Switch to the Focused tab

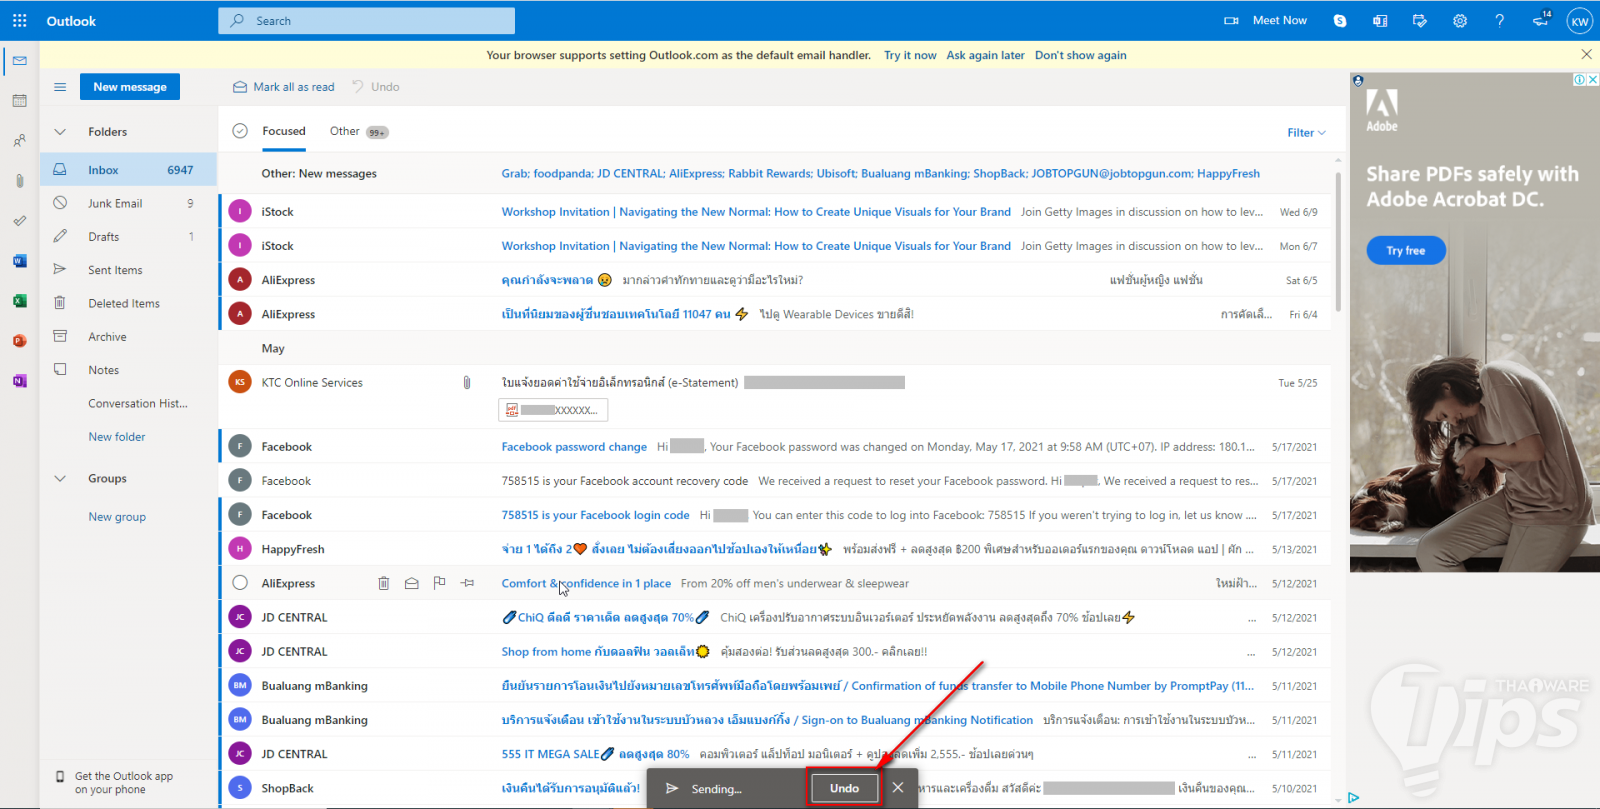(x=284, y=131)
